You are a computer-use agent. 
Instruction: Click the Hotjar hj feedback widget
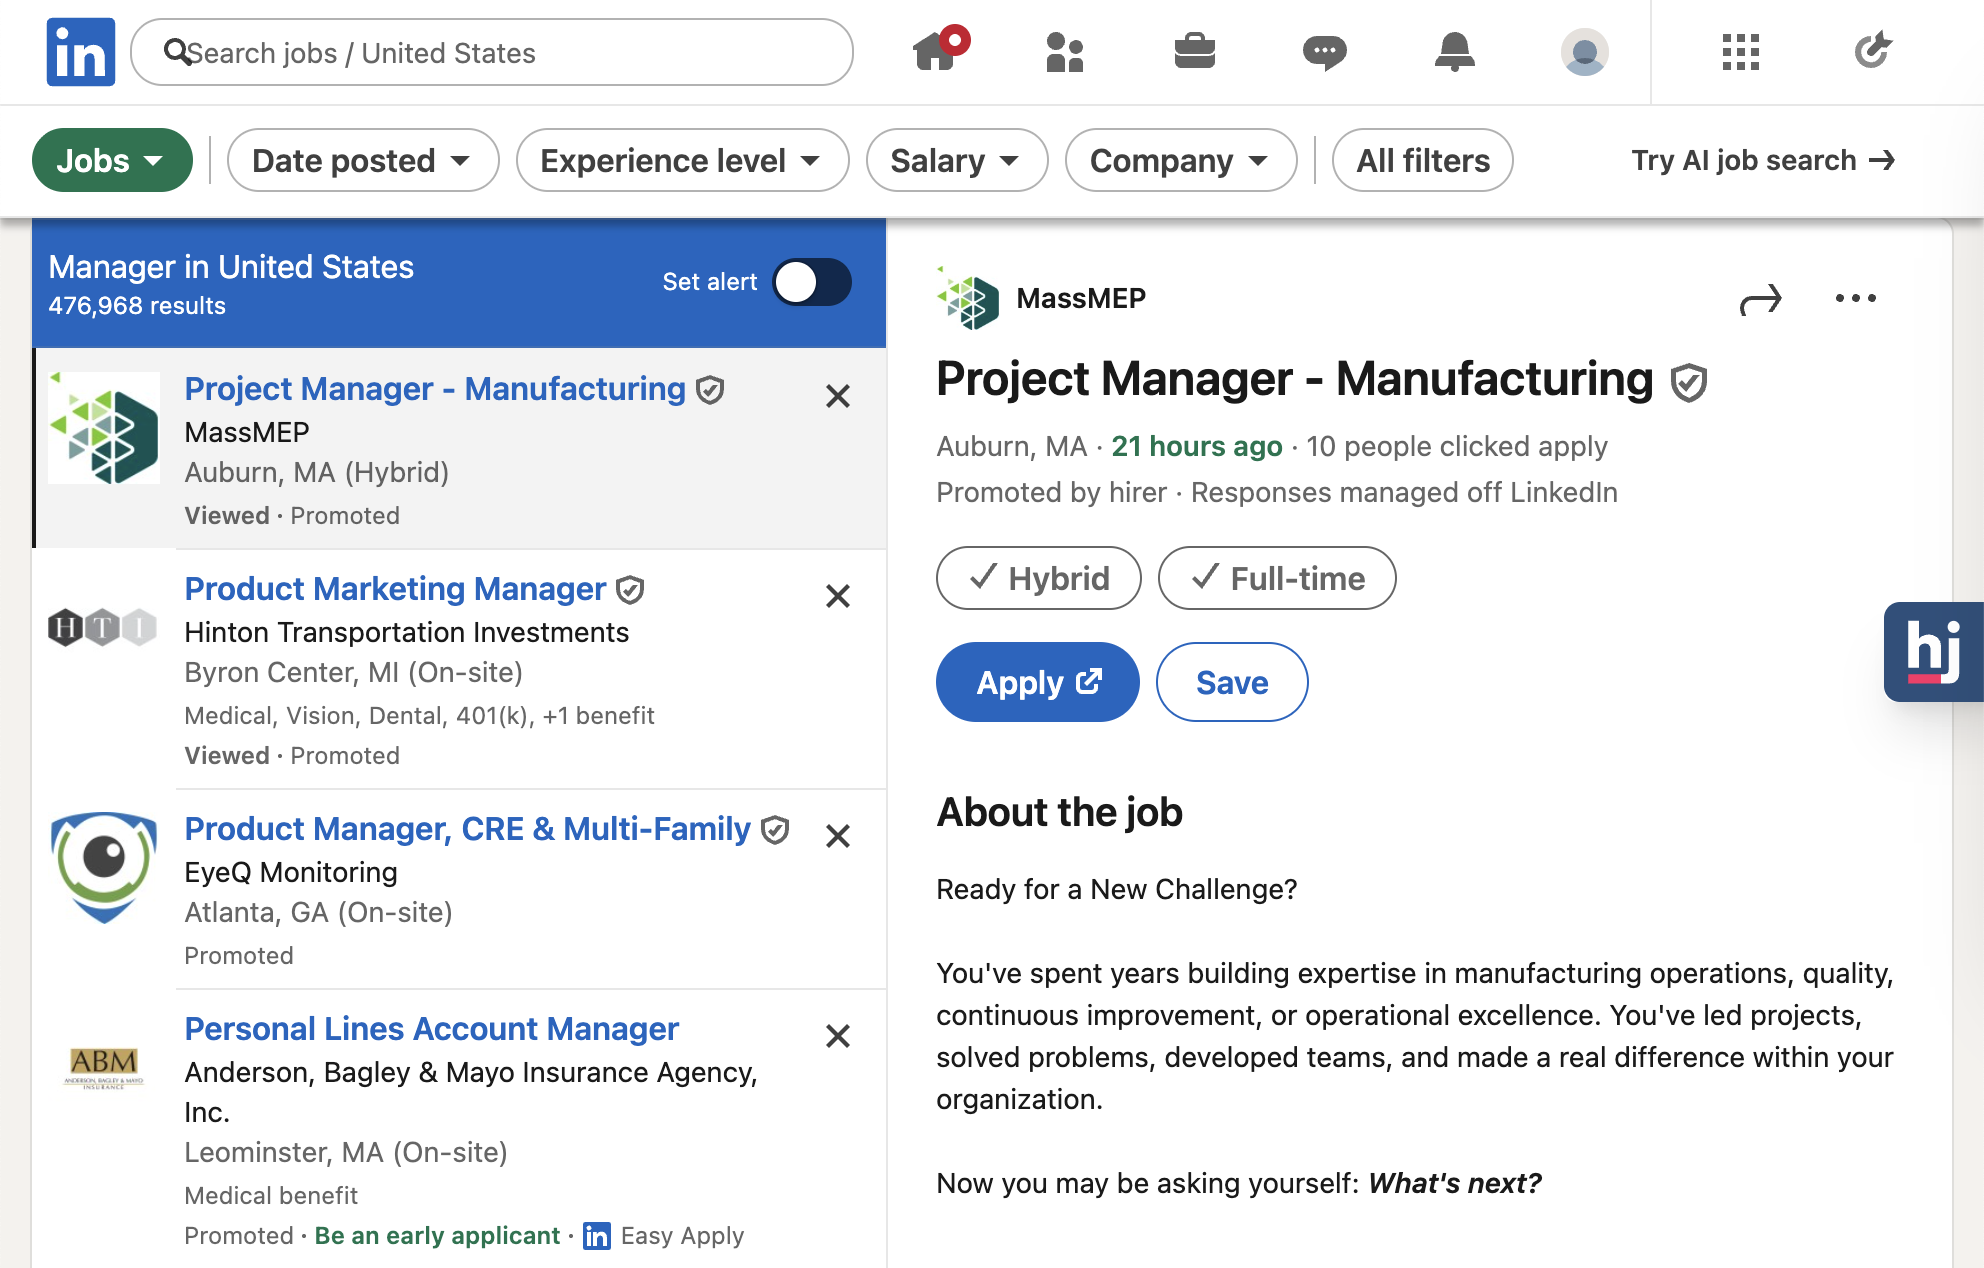pos(1934,651)
